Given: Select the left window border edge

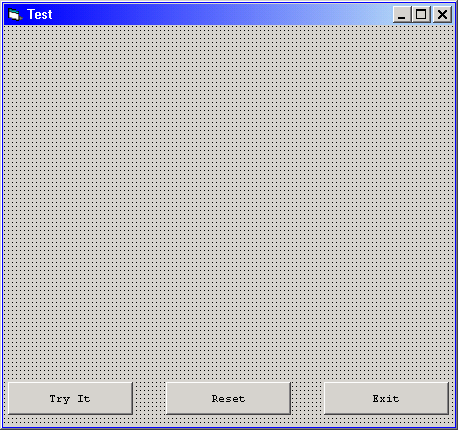Looking at the screenshot, I should (x=2, y=215).
